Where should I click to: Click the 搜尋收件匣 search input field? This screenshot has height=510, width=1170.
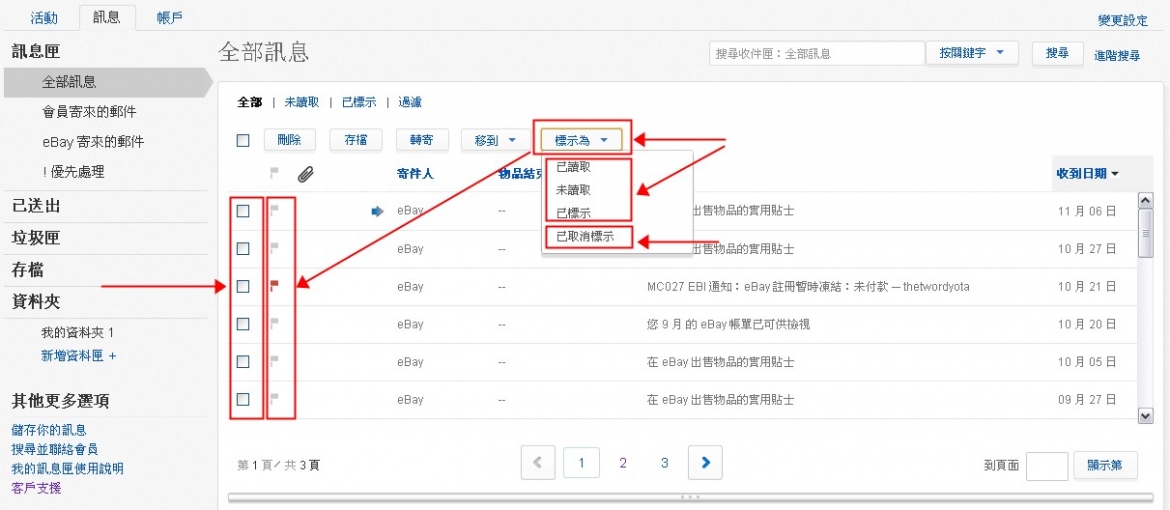[x=816, y=53]
